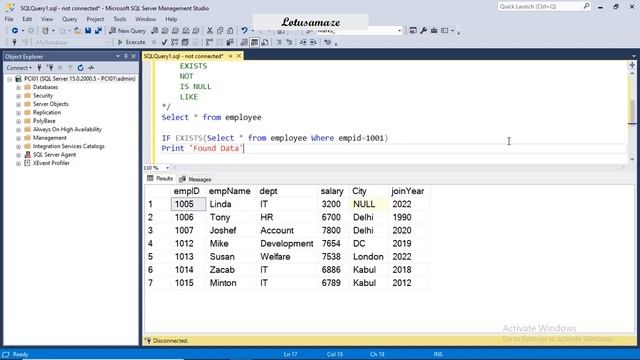Viewport: 640px width, 360px height.
Task: Click Results to File icon
Action: point(265,42)
